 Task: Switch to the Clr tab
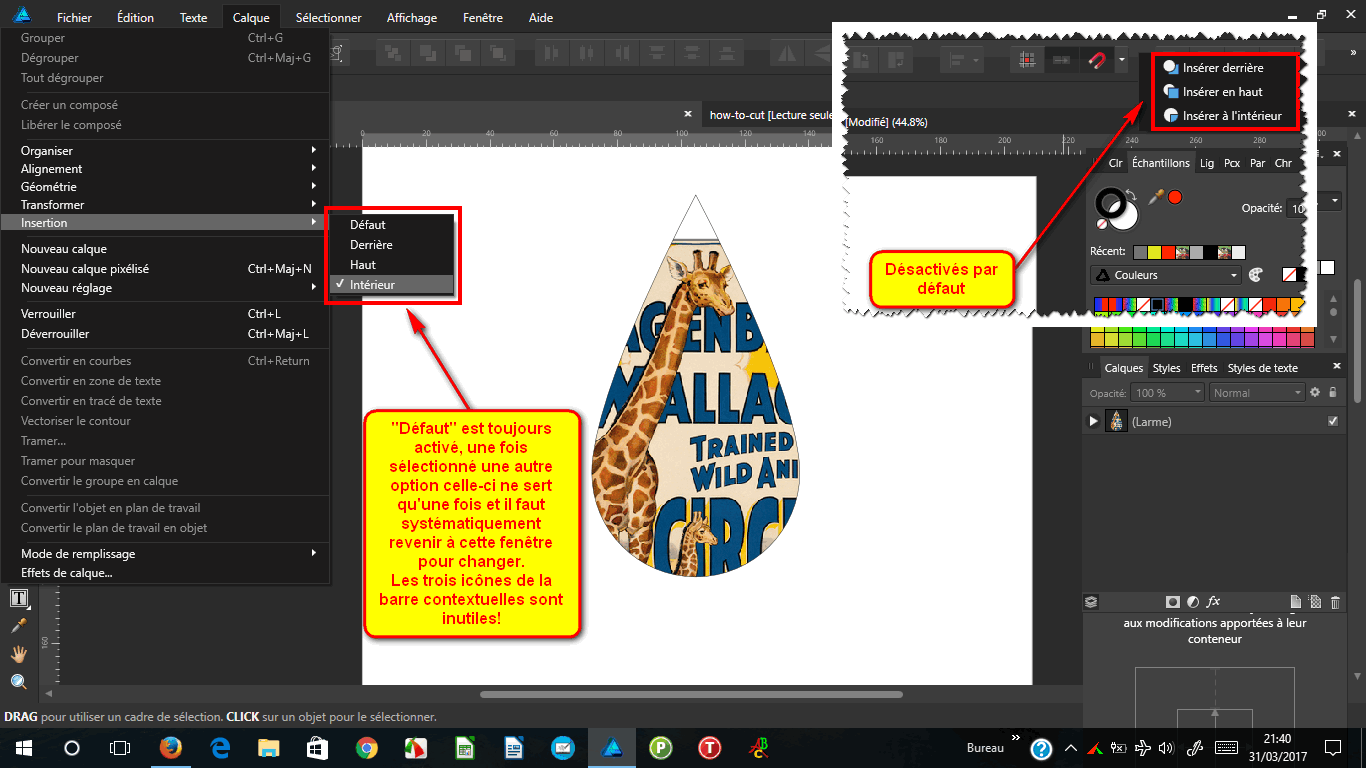1116,163
